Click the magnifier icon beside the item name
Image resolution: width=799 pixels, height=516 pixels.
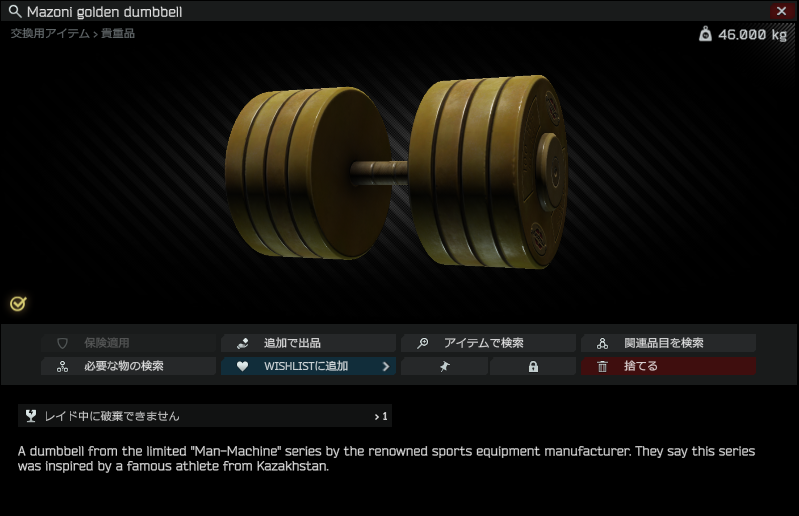click(15, 11)
